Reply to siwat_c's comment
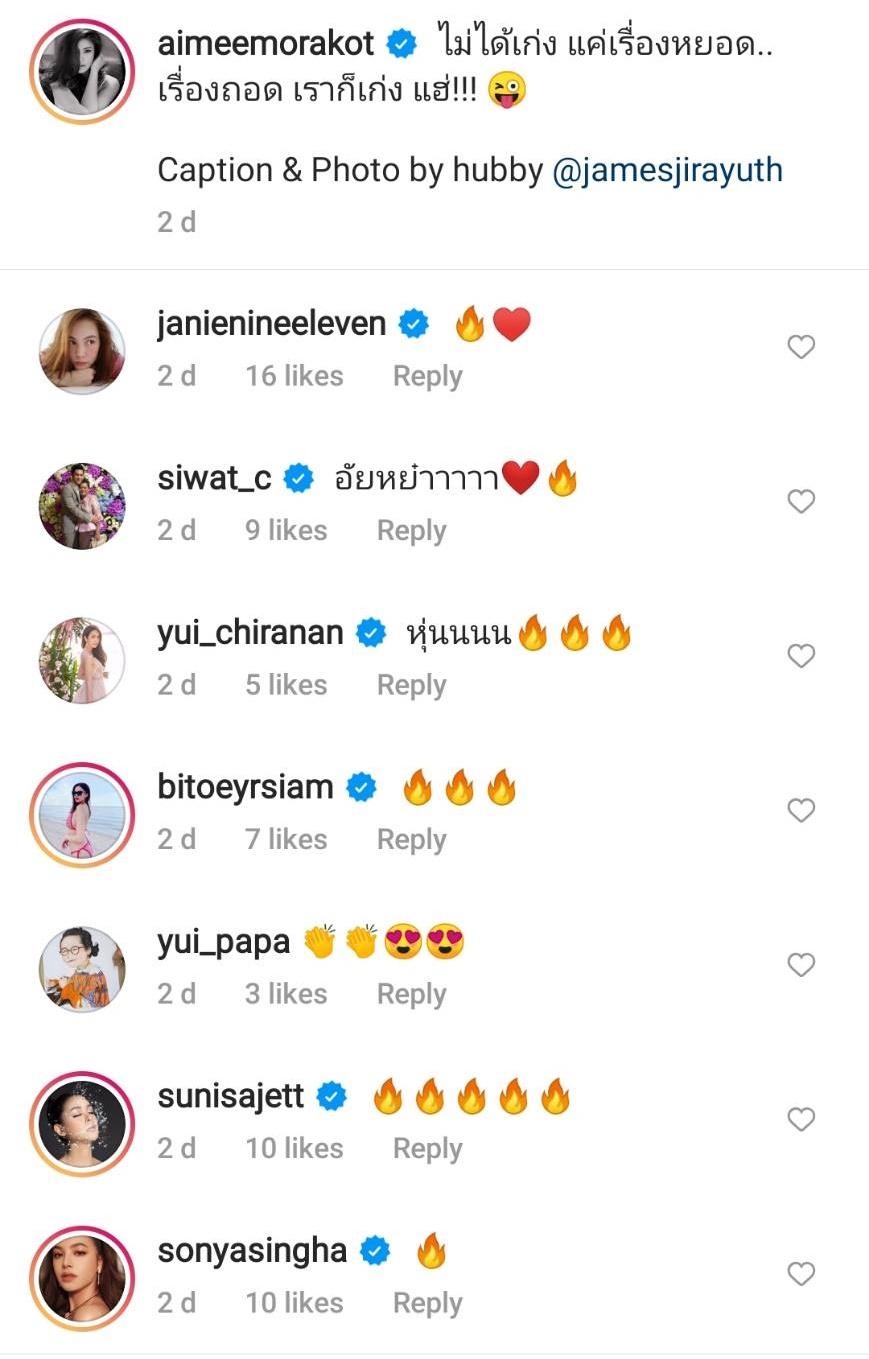 point(411,531)
